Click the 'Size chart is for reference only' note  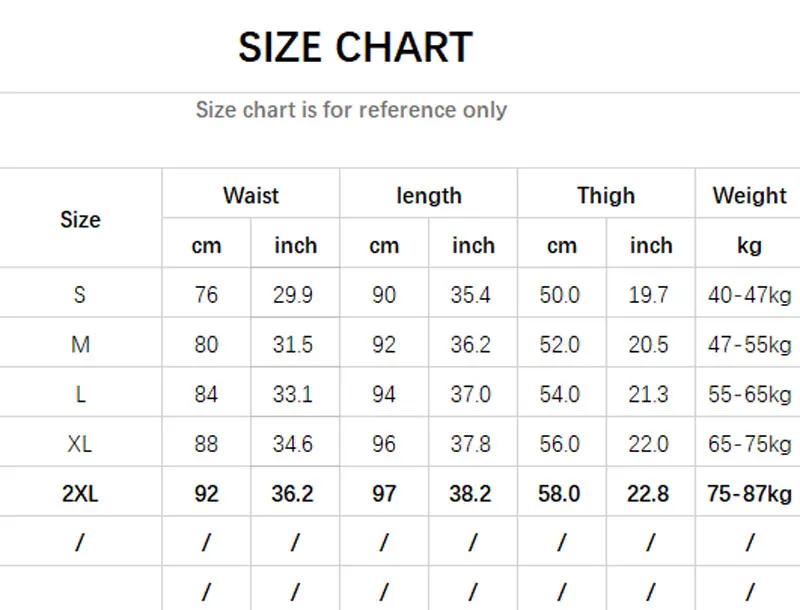(x=351, y=110)
